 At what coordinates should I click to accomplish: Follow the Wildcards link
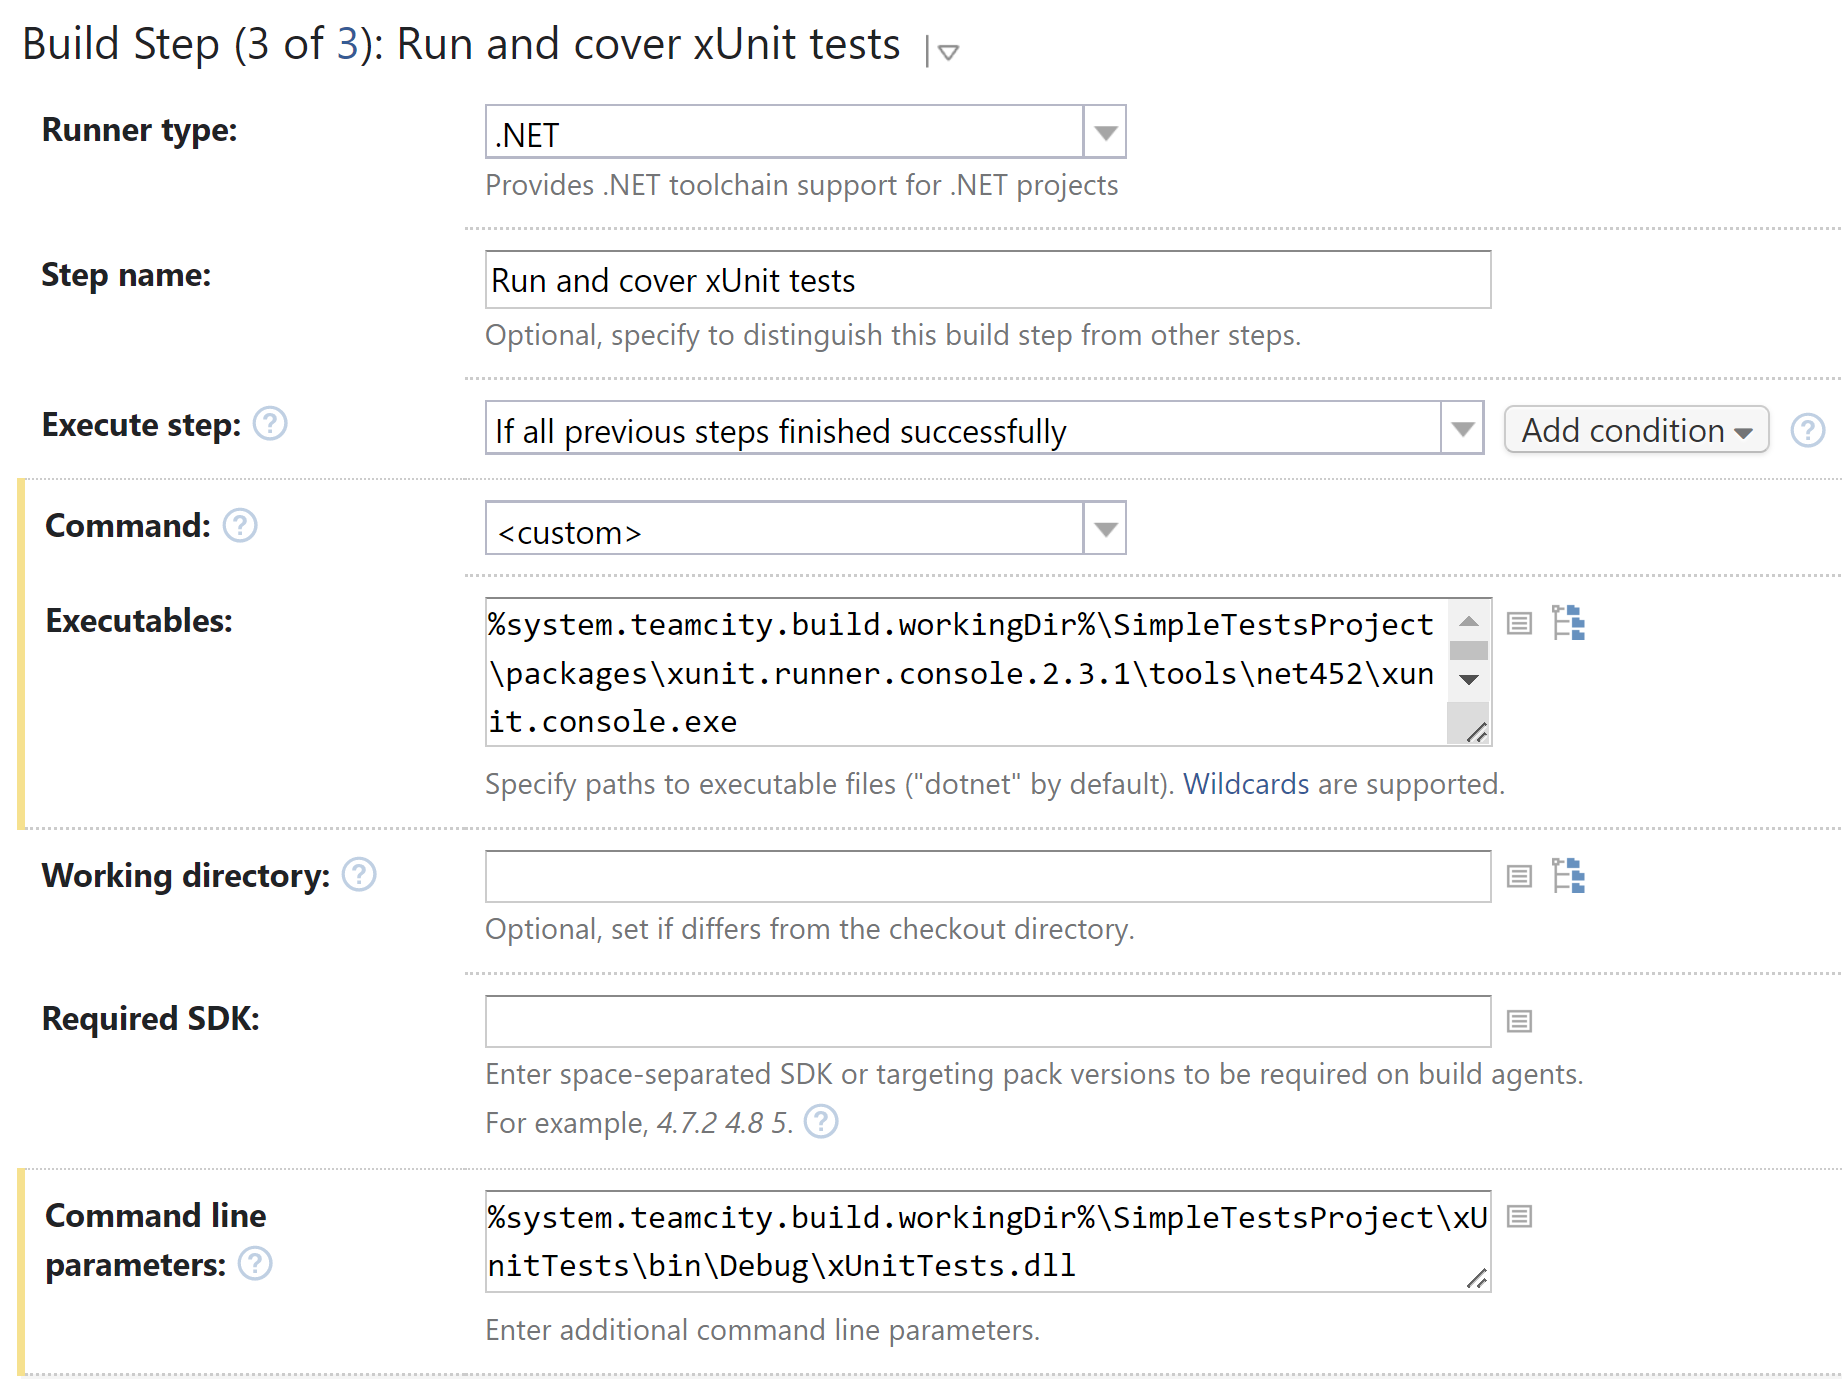point(1246,784)
